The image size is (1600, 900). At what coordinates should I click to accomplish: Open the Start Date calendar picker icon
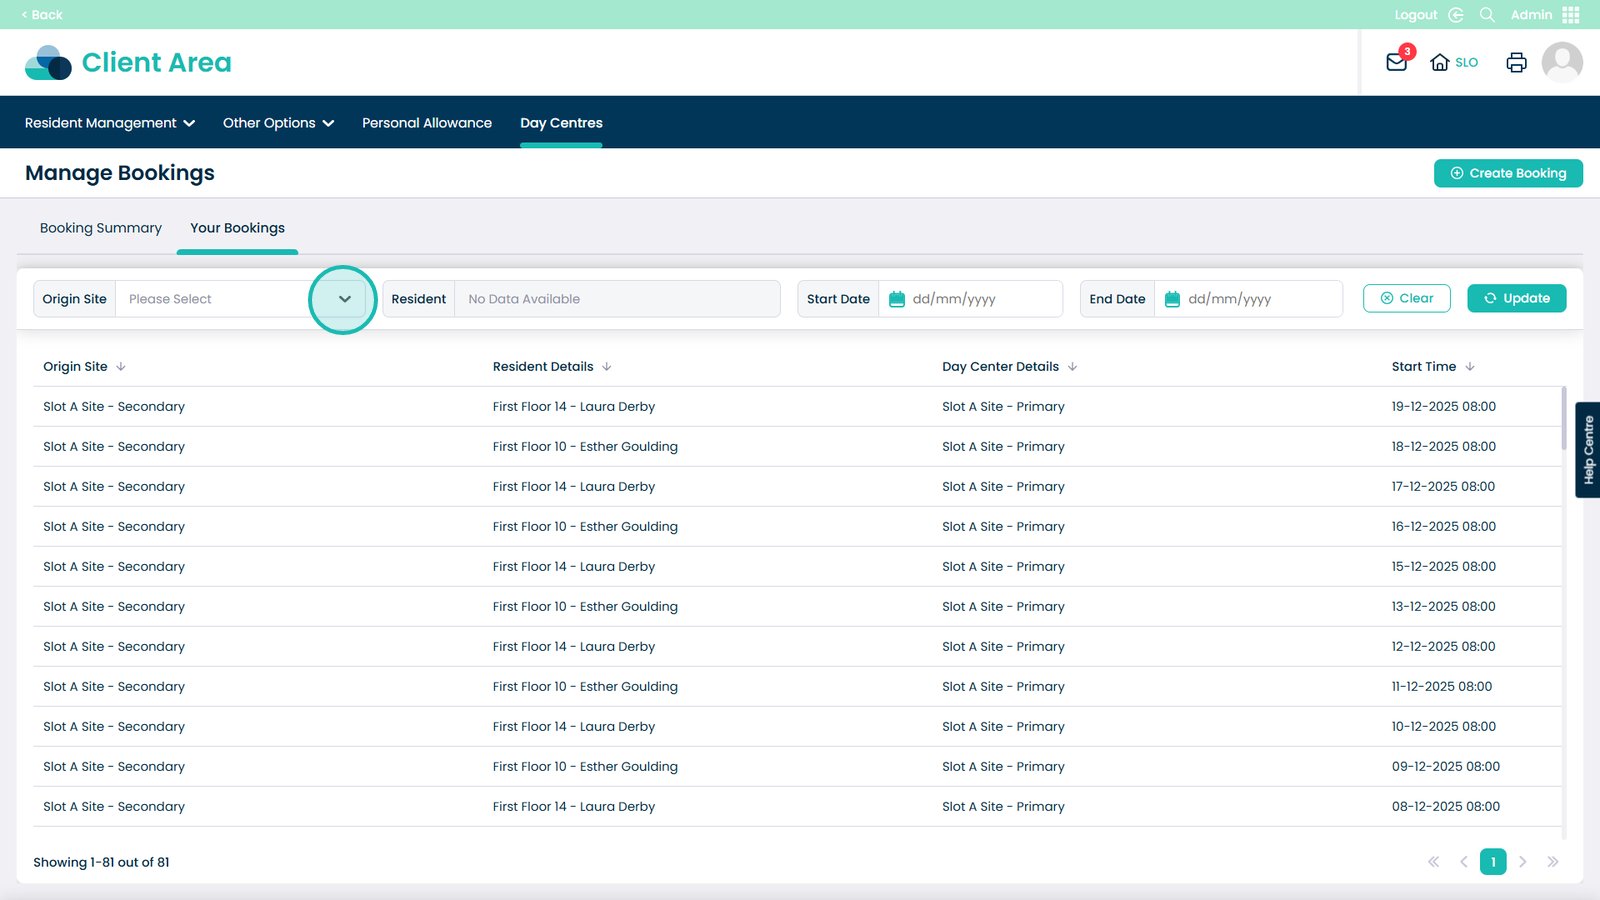pos(897,299)
